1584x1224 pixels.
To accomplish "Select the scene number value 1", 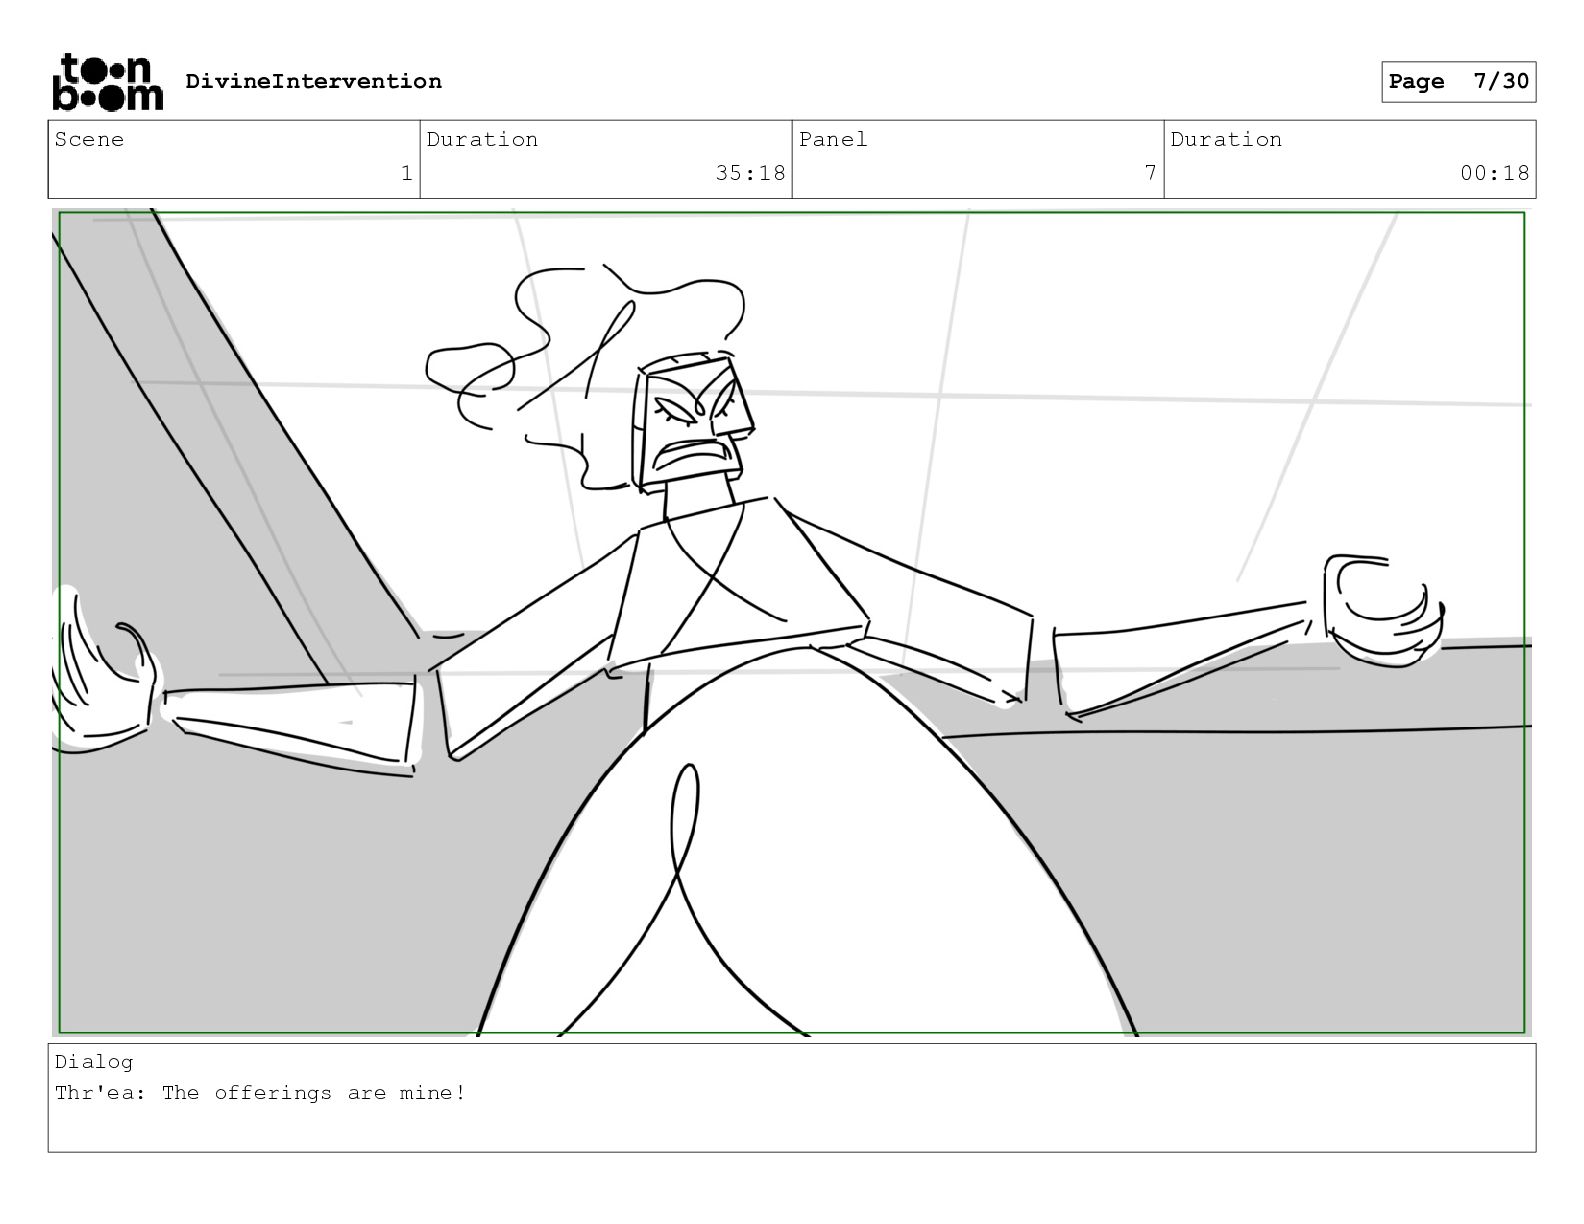I will click(406, 174).
